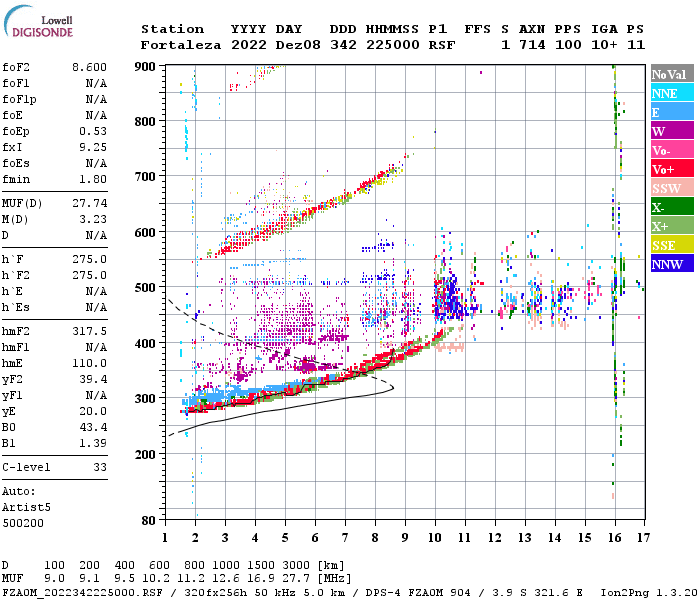Click the hmF2 value 317.5
This screenshot has width=700, height=600.
[90, 332]
